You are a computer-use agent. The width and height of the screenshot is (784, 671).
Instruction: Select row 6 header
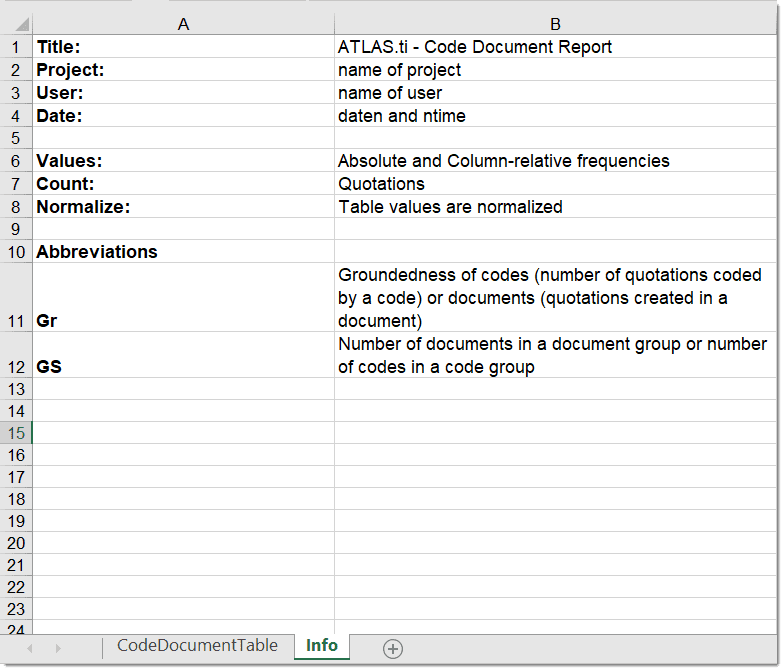[x=16, y=160]
